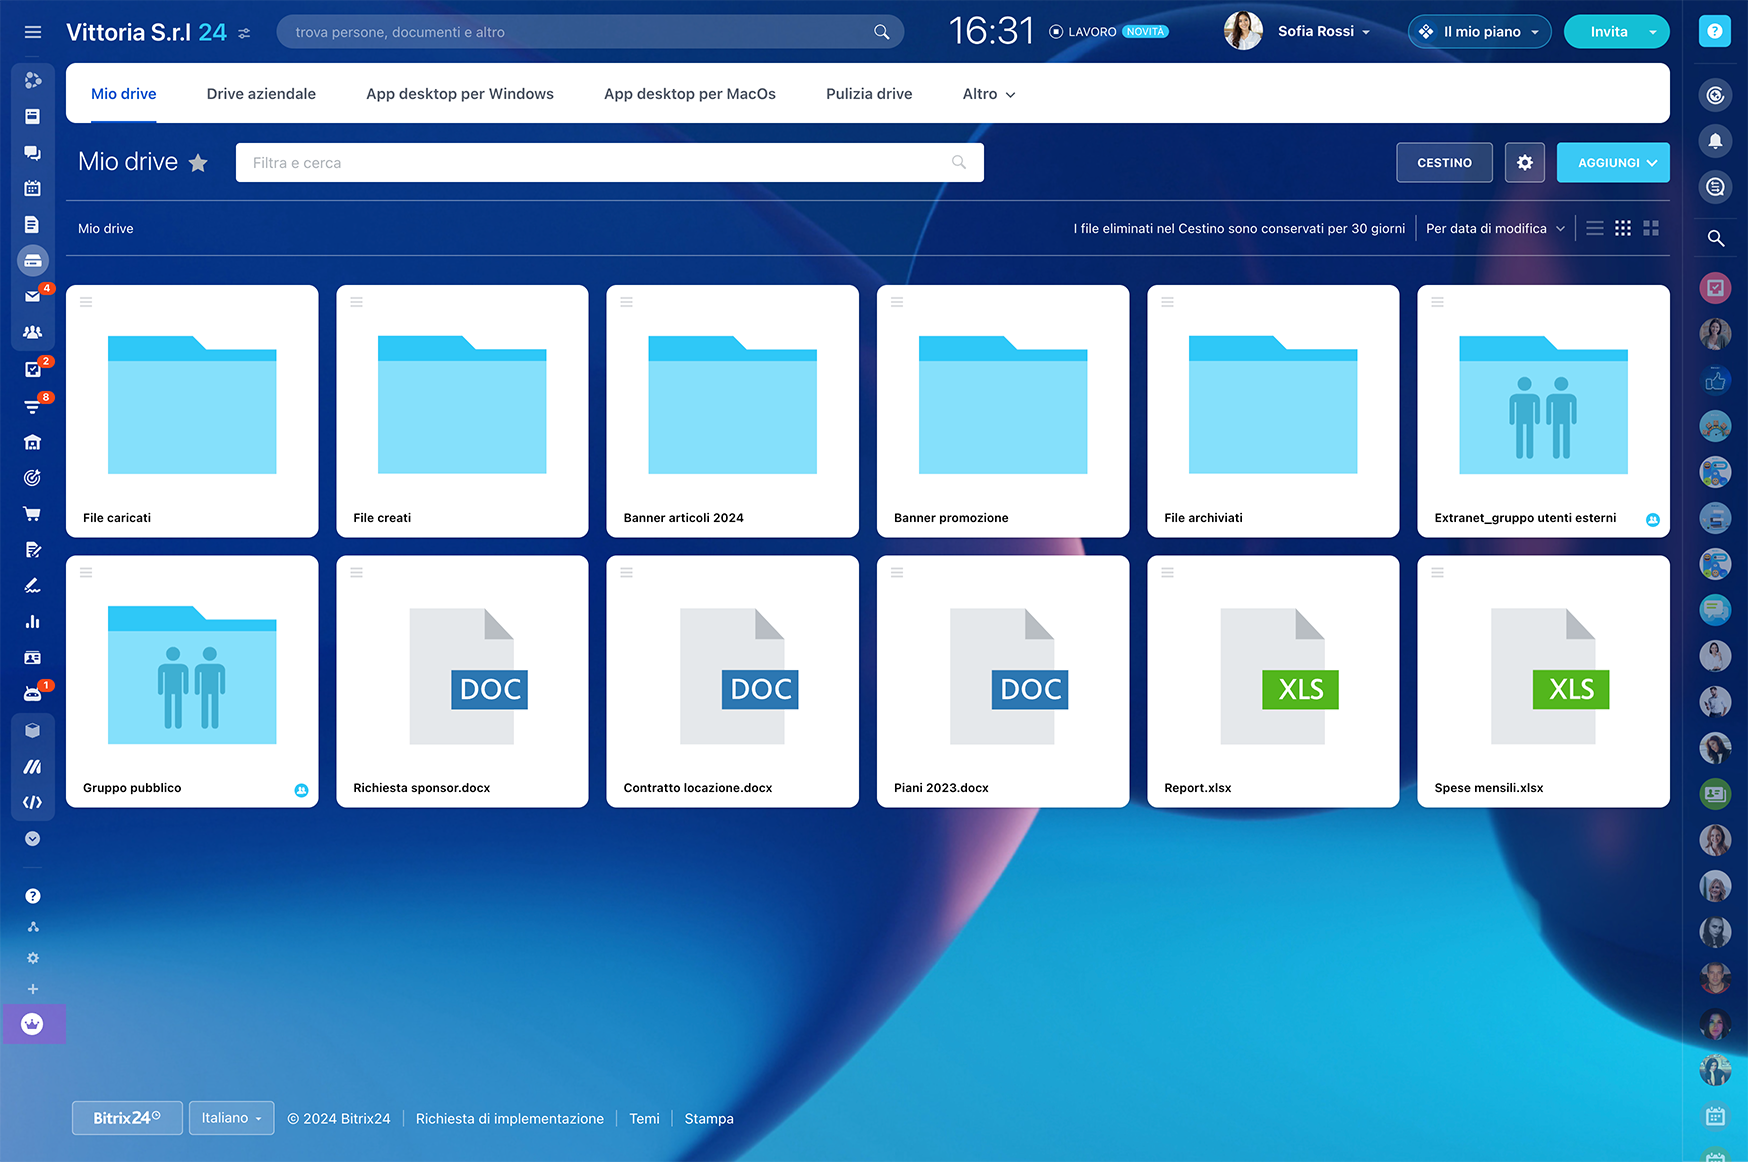
Task: Click the CESTINO button
Action: tap(1444, 163)
